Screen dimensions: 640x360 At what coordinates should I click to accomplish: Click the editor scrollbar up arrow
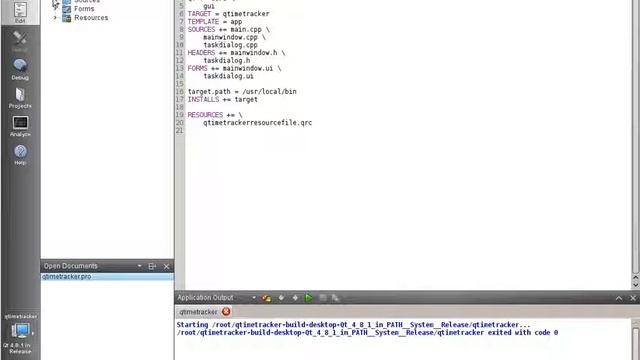click(x=636, y=278)
